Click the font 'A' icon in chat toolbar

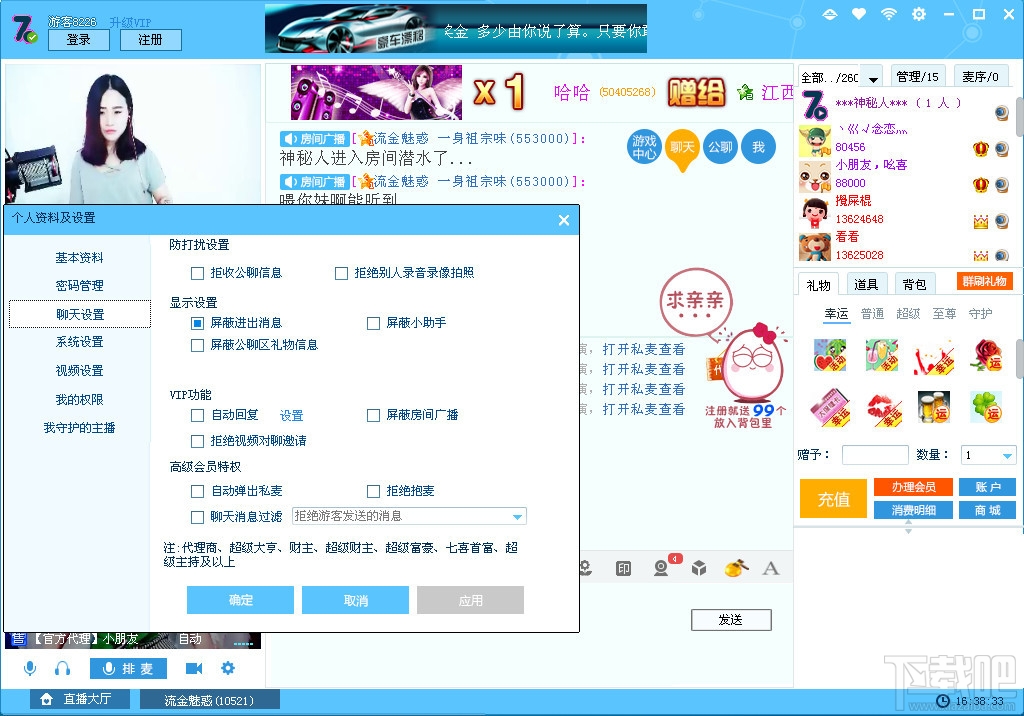coord(770,566)
